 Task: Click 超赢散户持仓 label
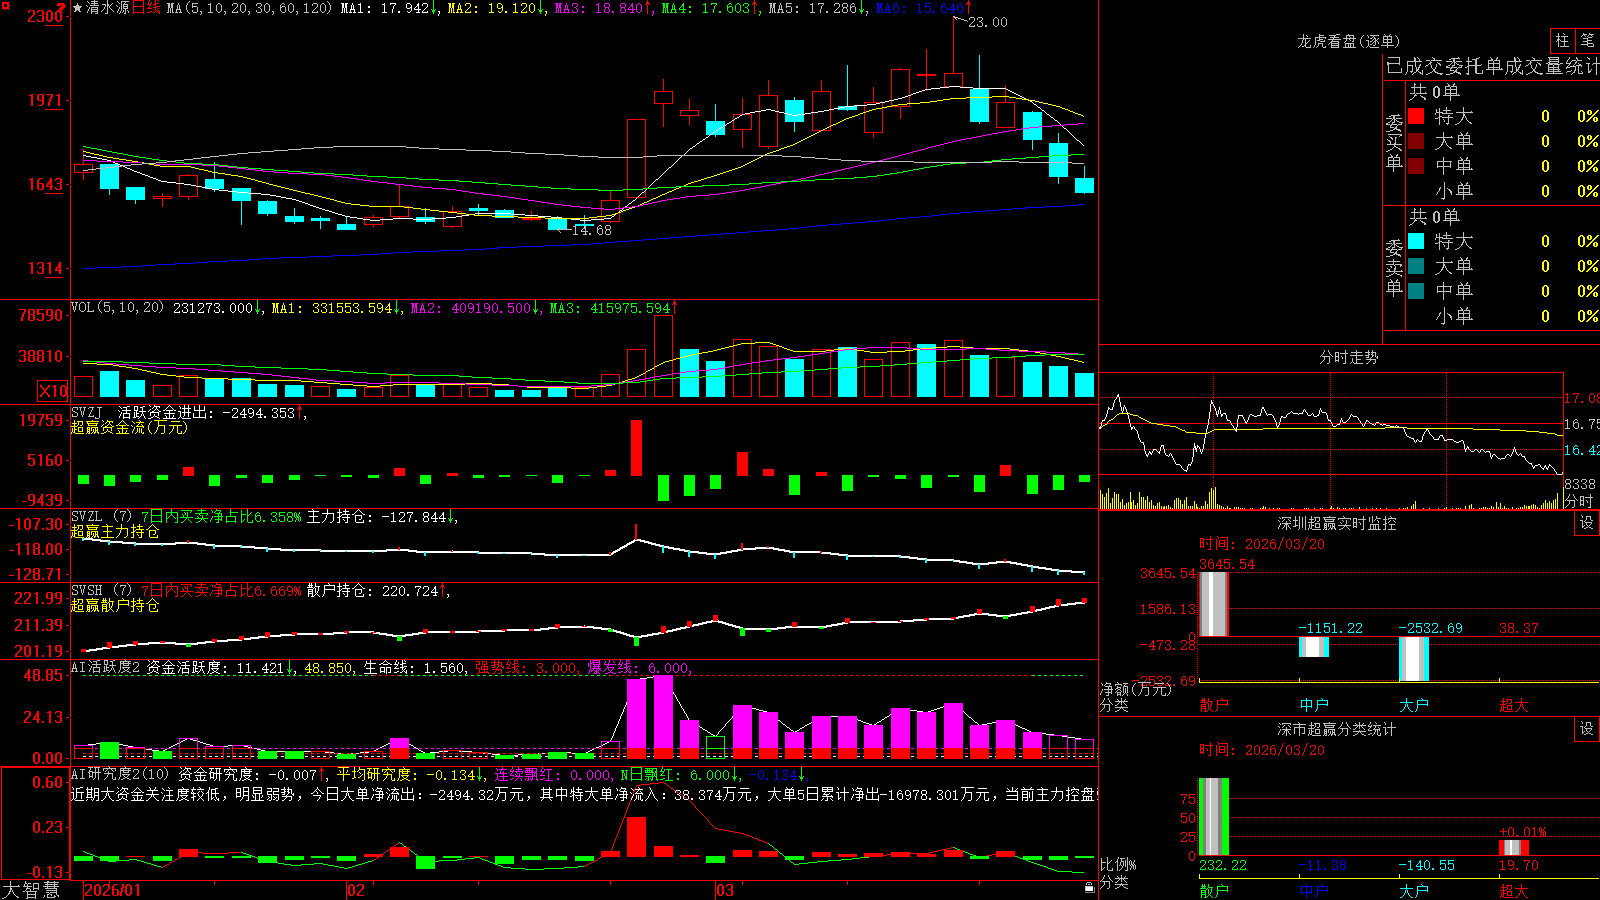(x=115, y=605)
